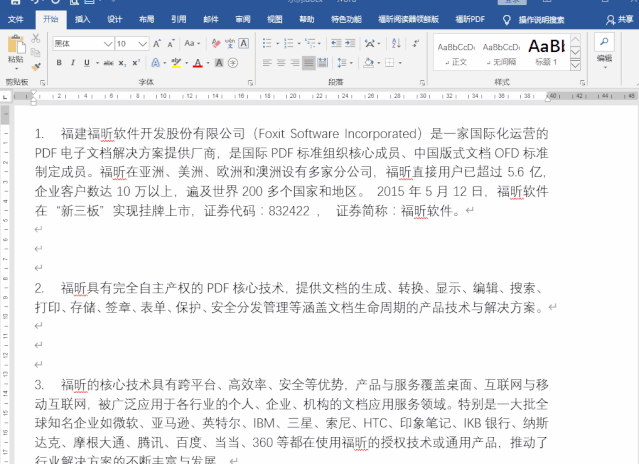Open the font size dropdown showing 10
Viewport: 639px width, 464px height.
142,44
